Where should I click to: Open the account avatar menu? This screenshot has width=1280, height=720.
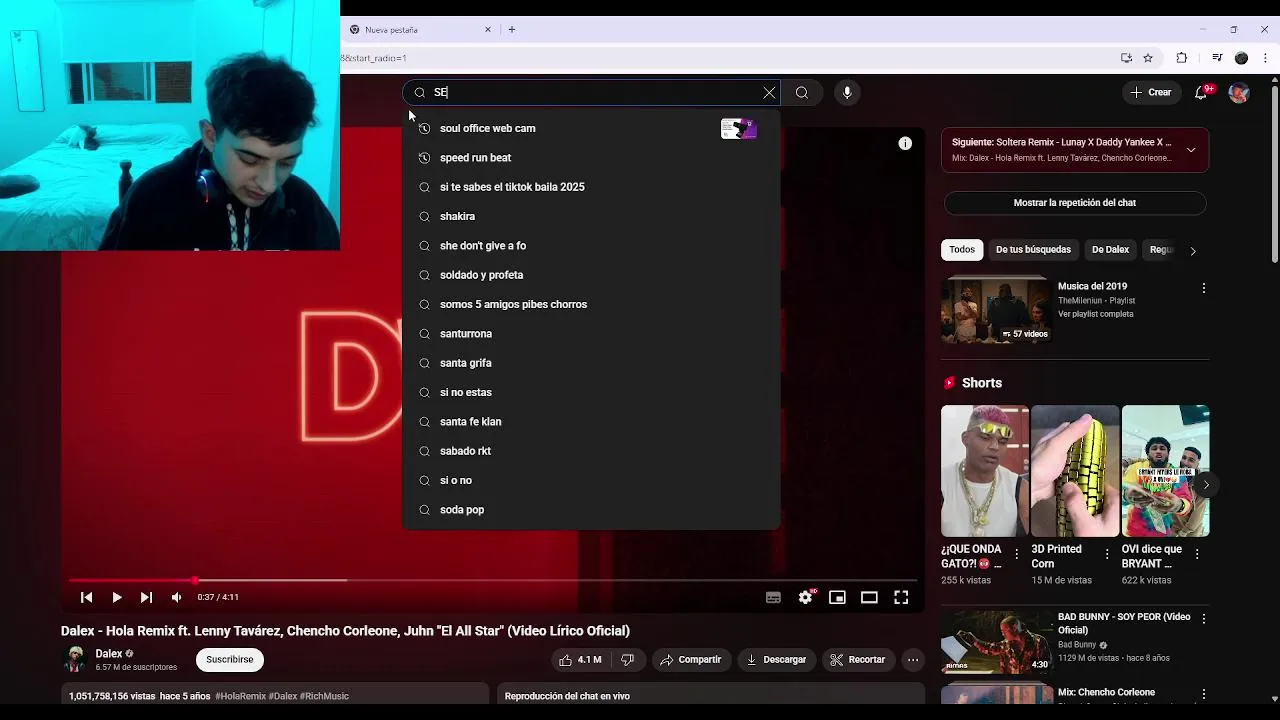tap(1239, 92)
